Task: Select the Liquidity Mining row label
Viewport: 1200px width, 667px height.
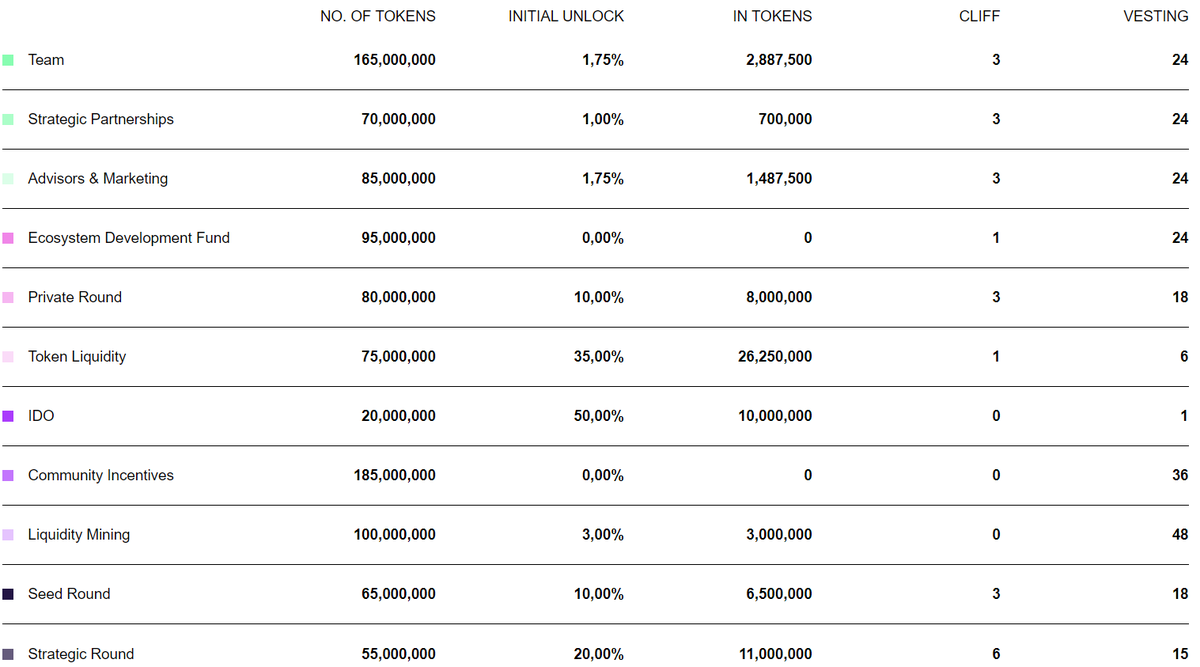Action: point(79,535)
